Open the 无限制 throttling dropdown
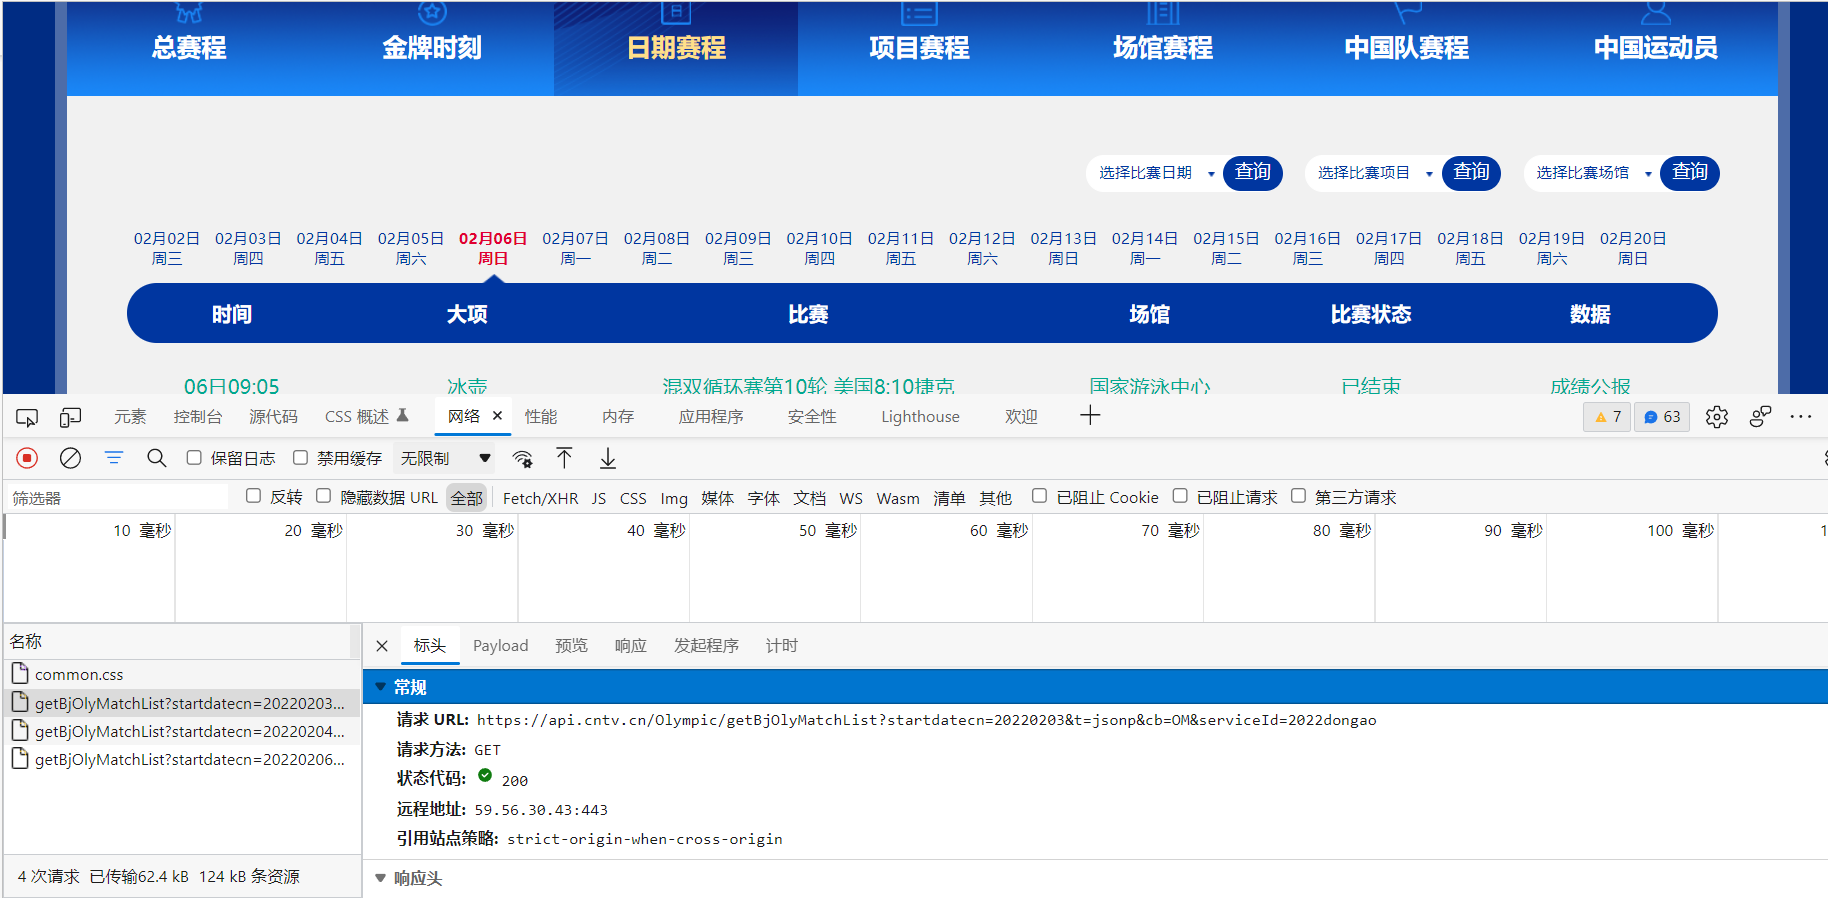The width and height of the screenshot is (1828, 898). [x=445, y=458]
